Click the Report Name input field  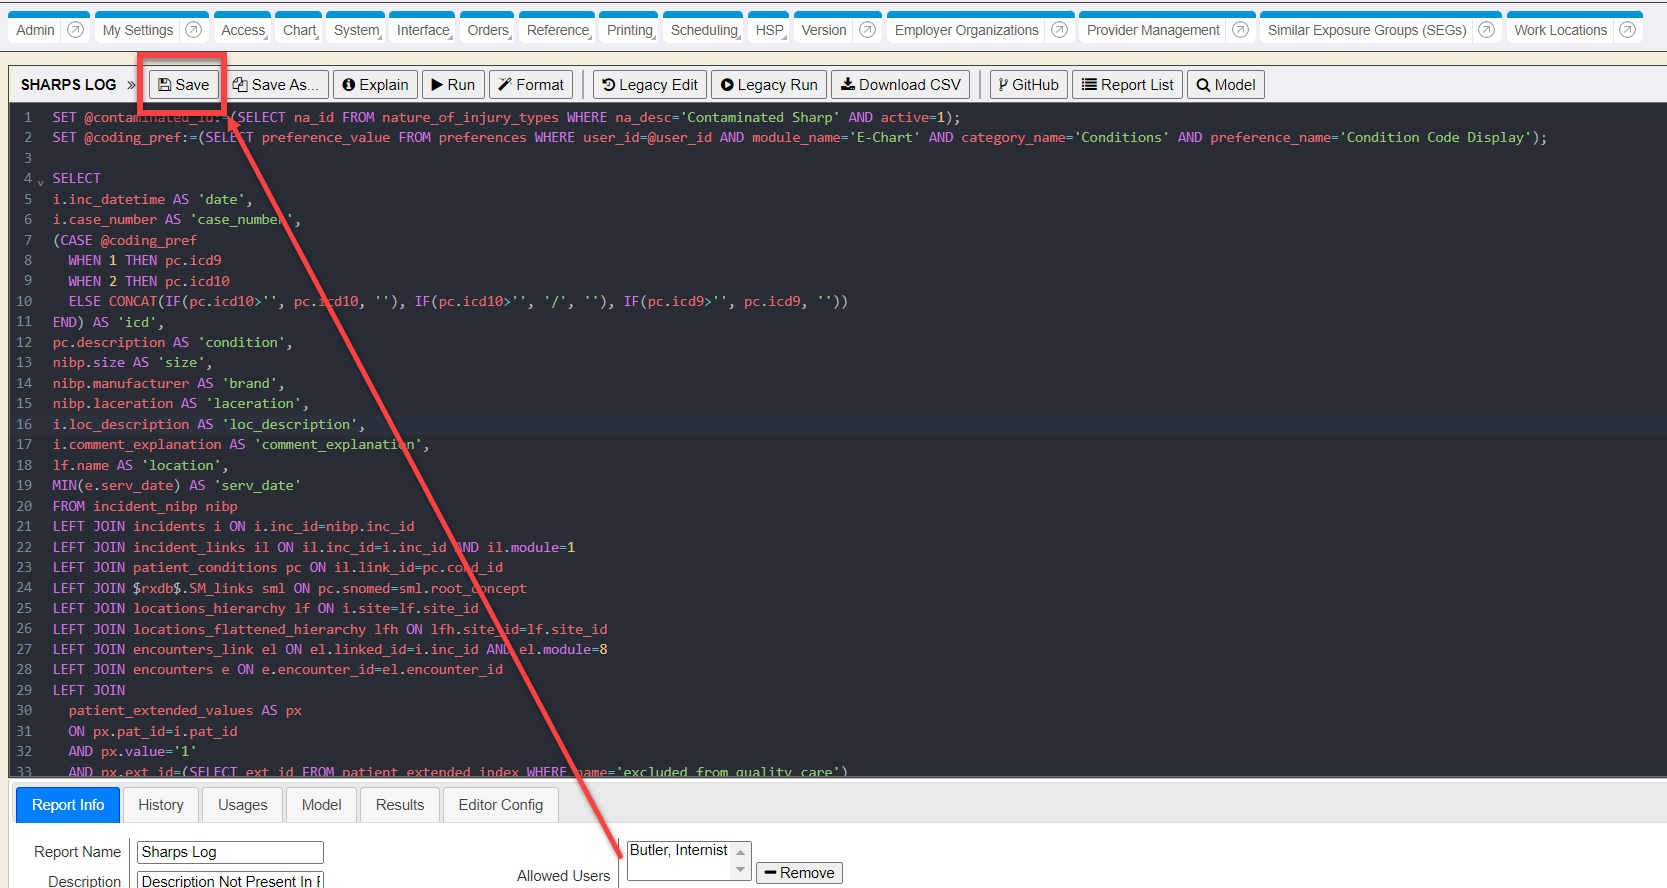pyautogui.click(x=230, y=852)
